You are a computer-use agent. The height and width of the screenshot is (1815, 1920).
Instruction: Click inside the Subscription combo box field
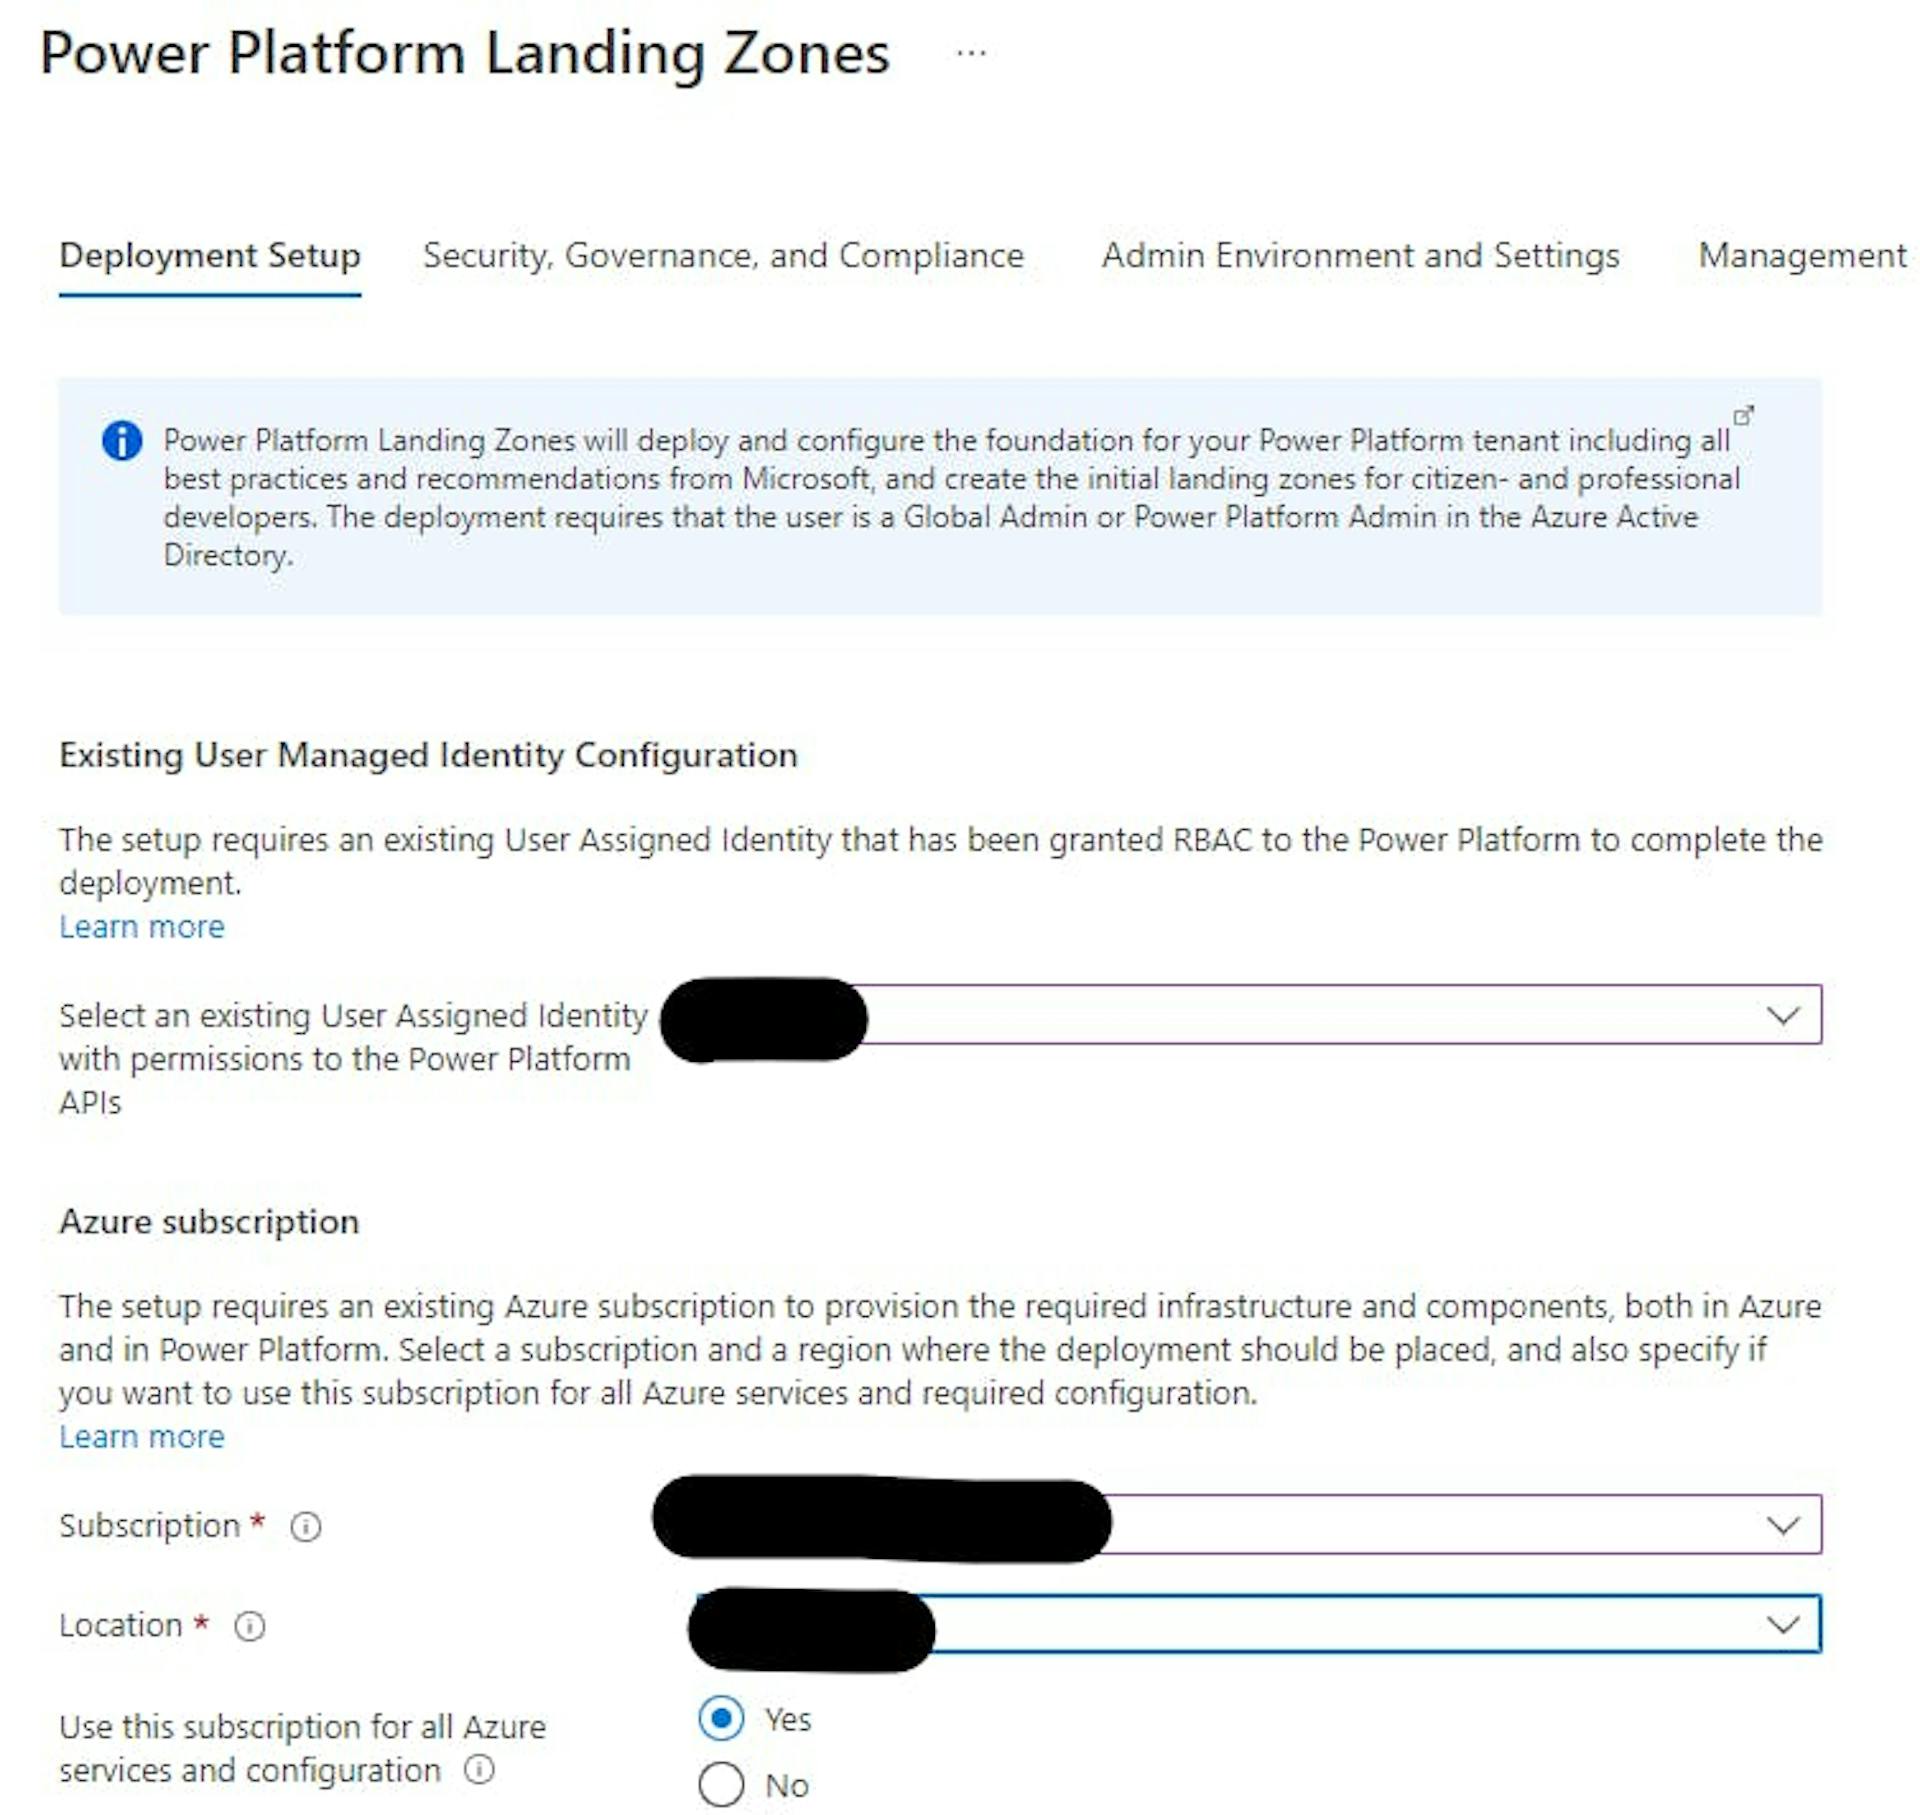tap(1240, 1525)
